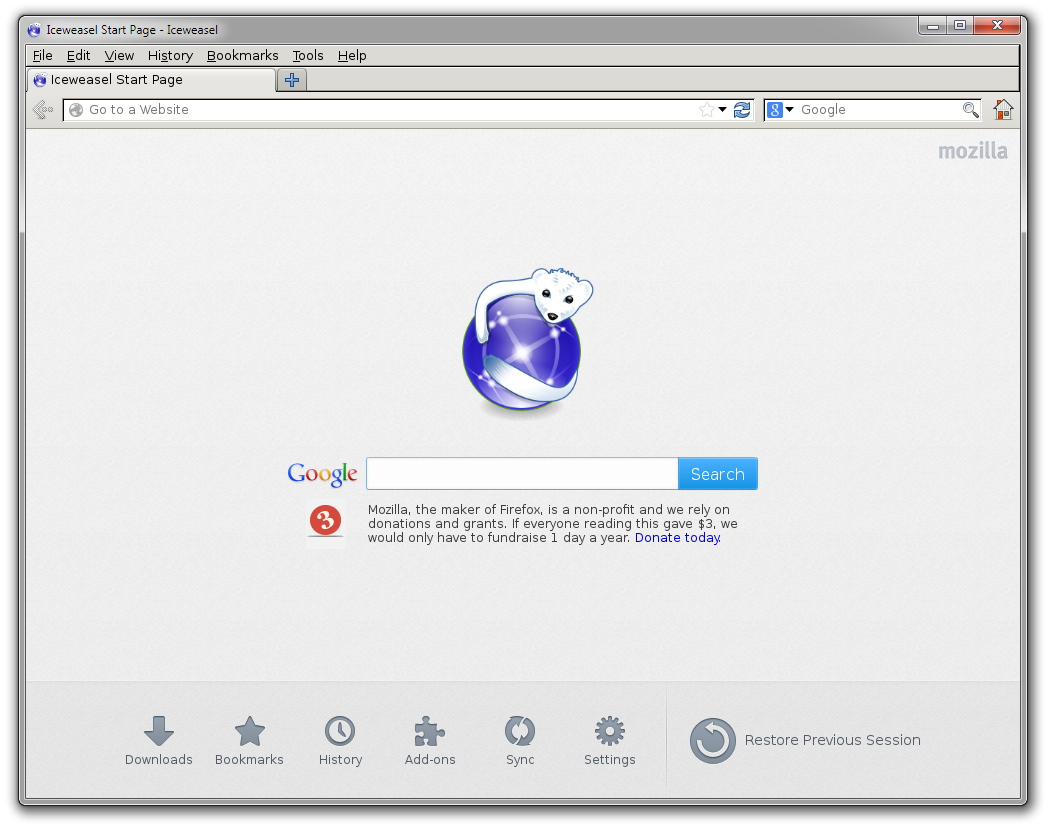Click the globe icon in the address bar
1047x826 pixels.
pyautogui.click(x=76, y=110)
